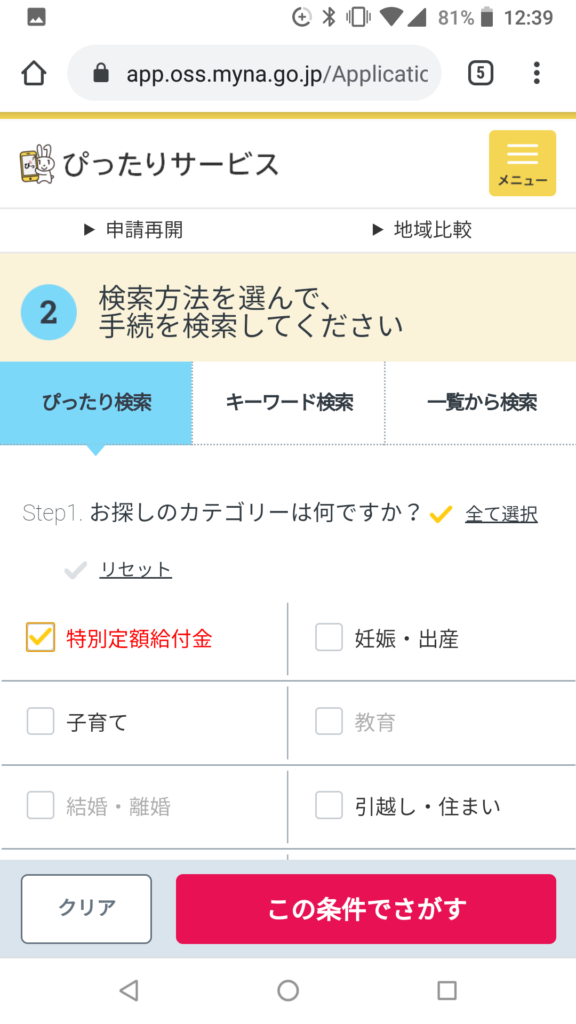Viewport: 576px width, 1024px height.
Task: Check the 引越し・住まい checkbox
Action: click(329, 806)
